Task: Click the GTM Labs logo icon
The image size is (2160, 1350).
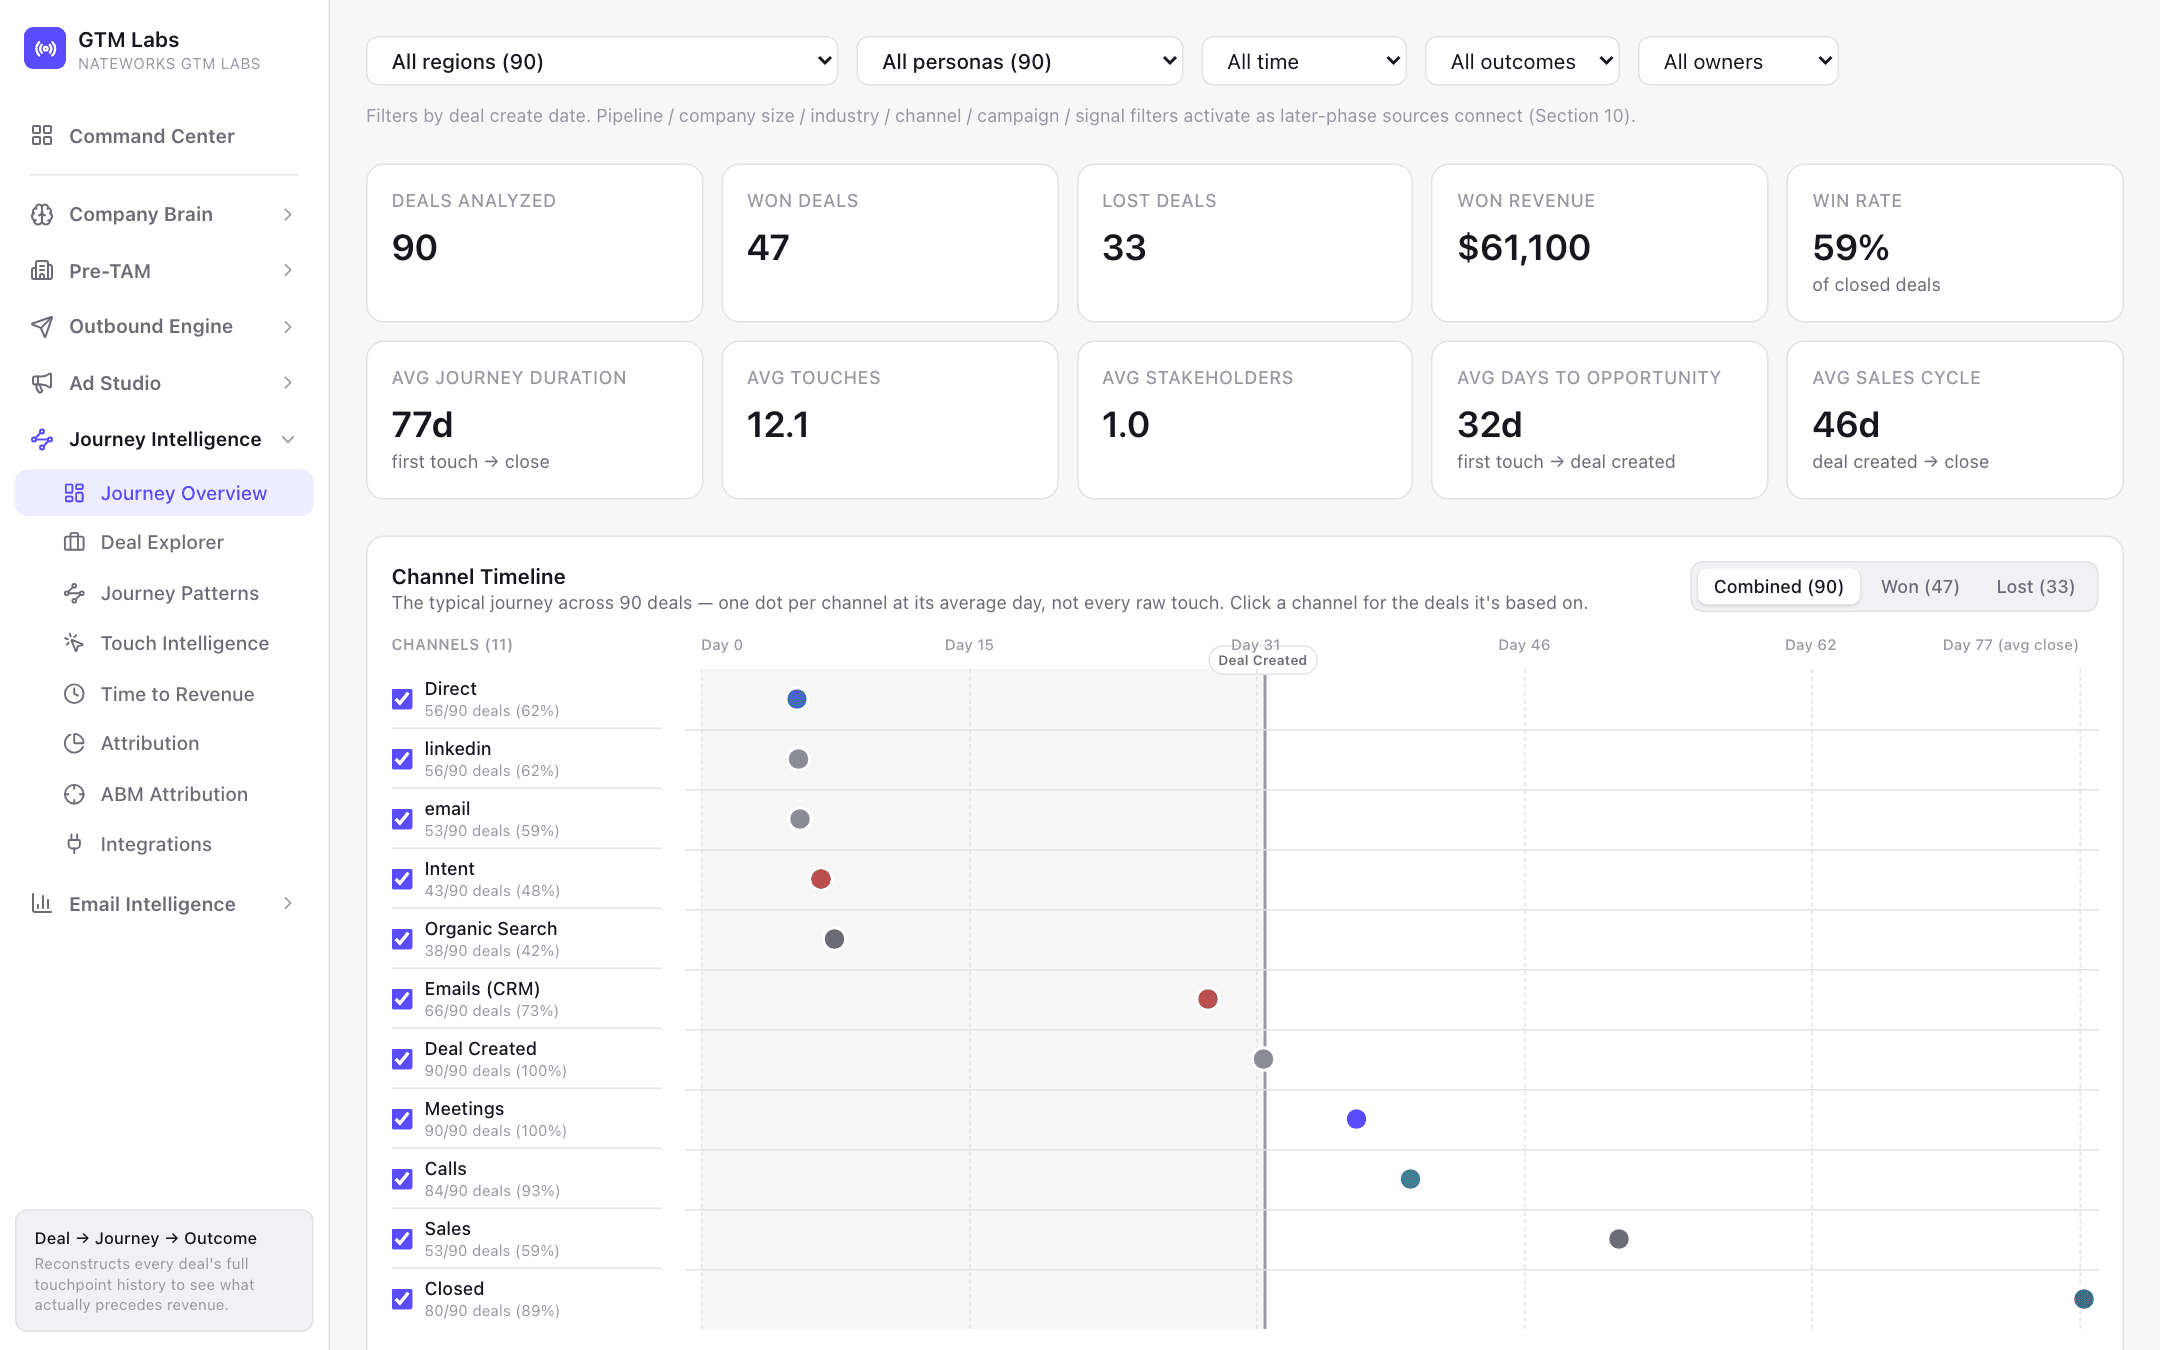Action: (x=45, y=48)
